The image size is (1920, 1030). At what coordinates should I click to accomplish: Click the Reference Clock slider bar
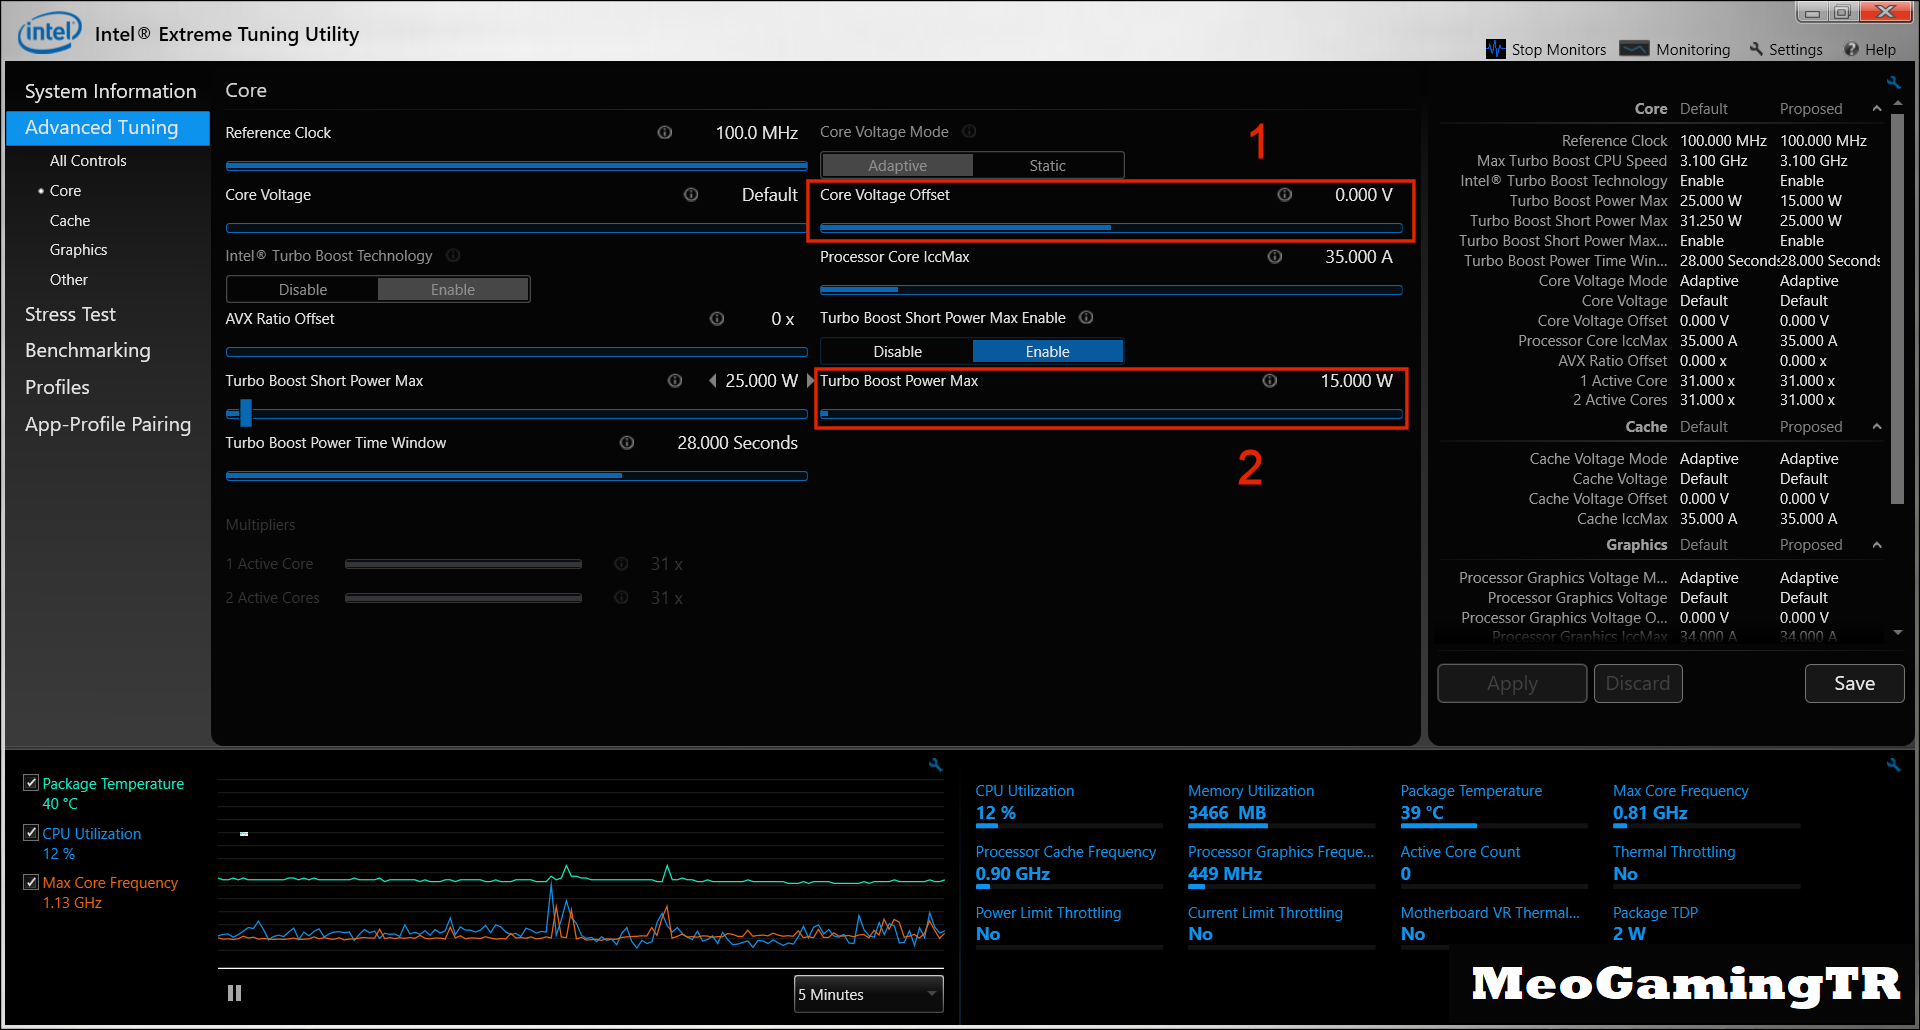coord(516,166)
